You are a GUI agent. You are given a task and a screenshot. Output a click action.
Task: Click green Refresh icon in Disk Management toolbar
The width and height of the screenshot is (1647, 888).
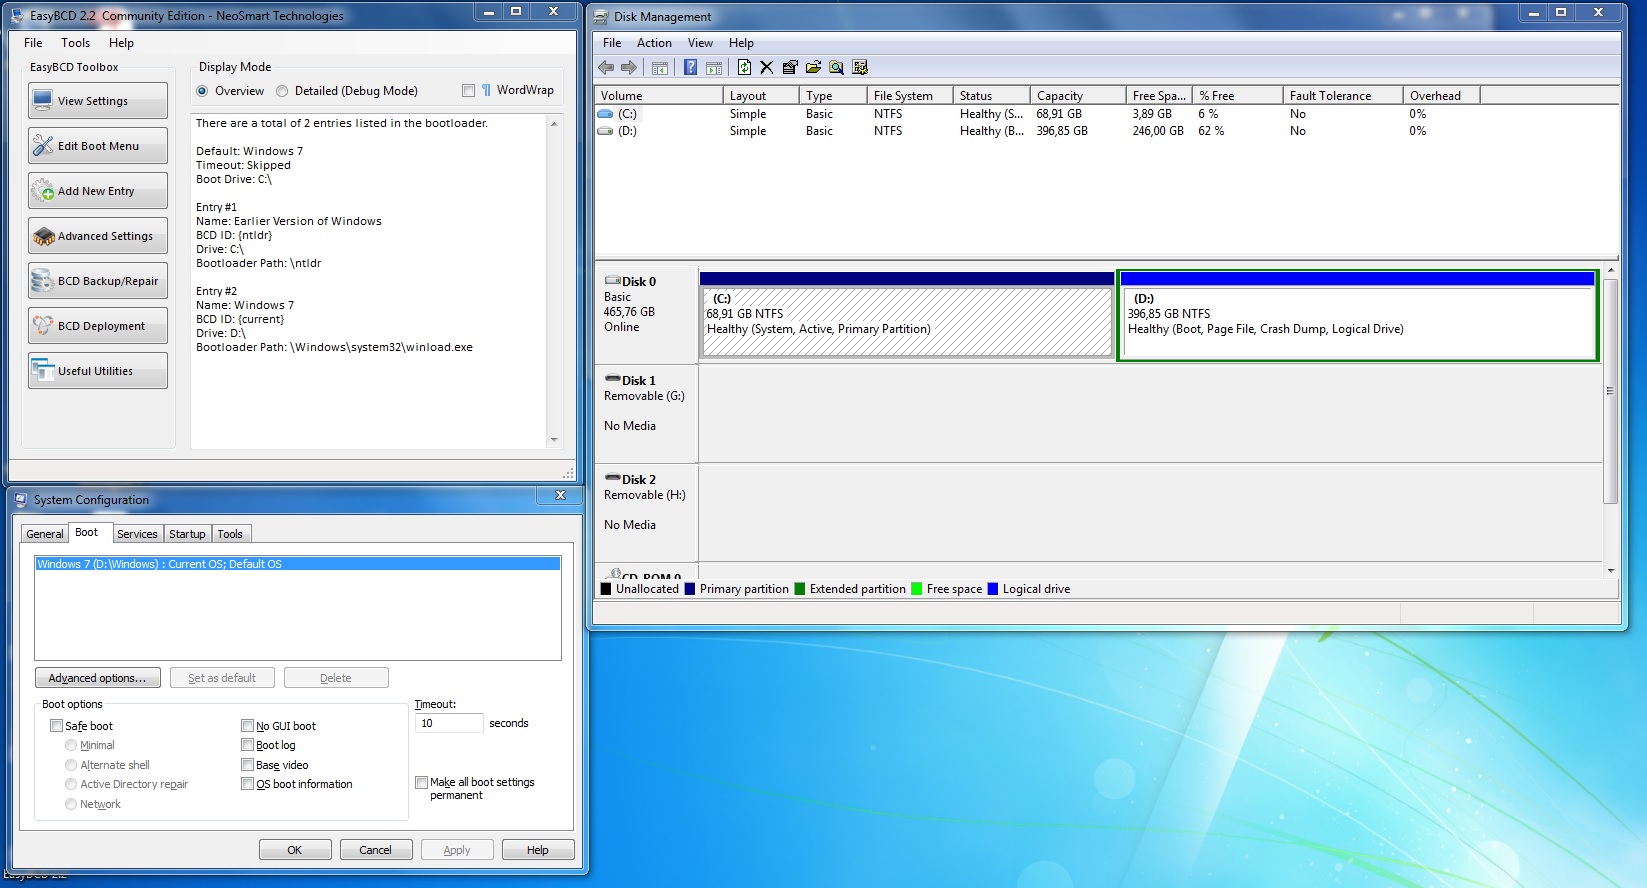click(744, 67)
